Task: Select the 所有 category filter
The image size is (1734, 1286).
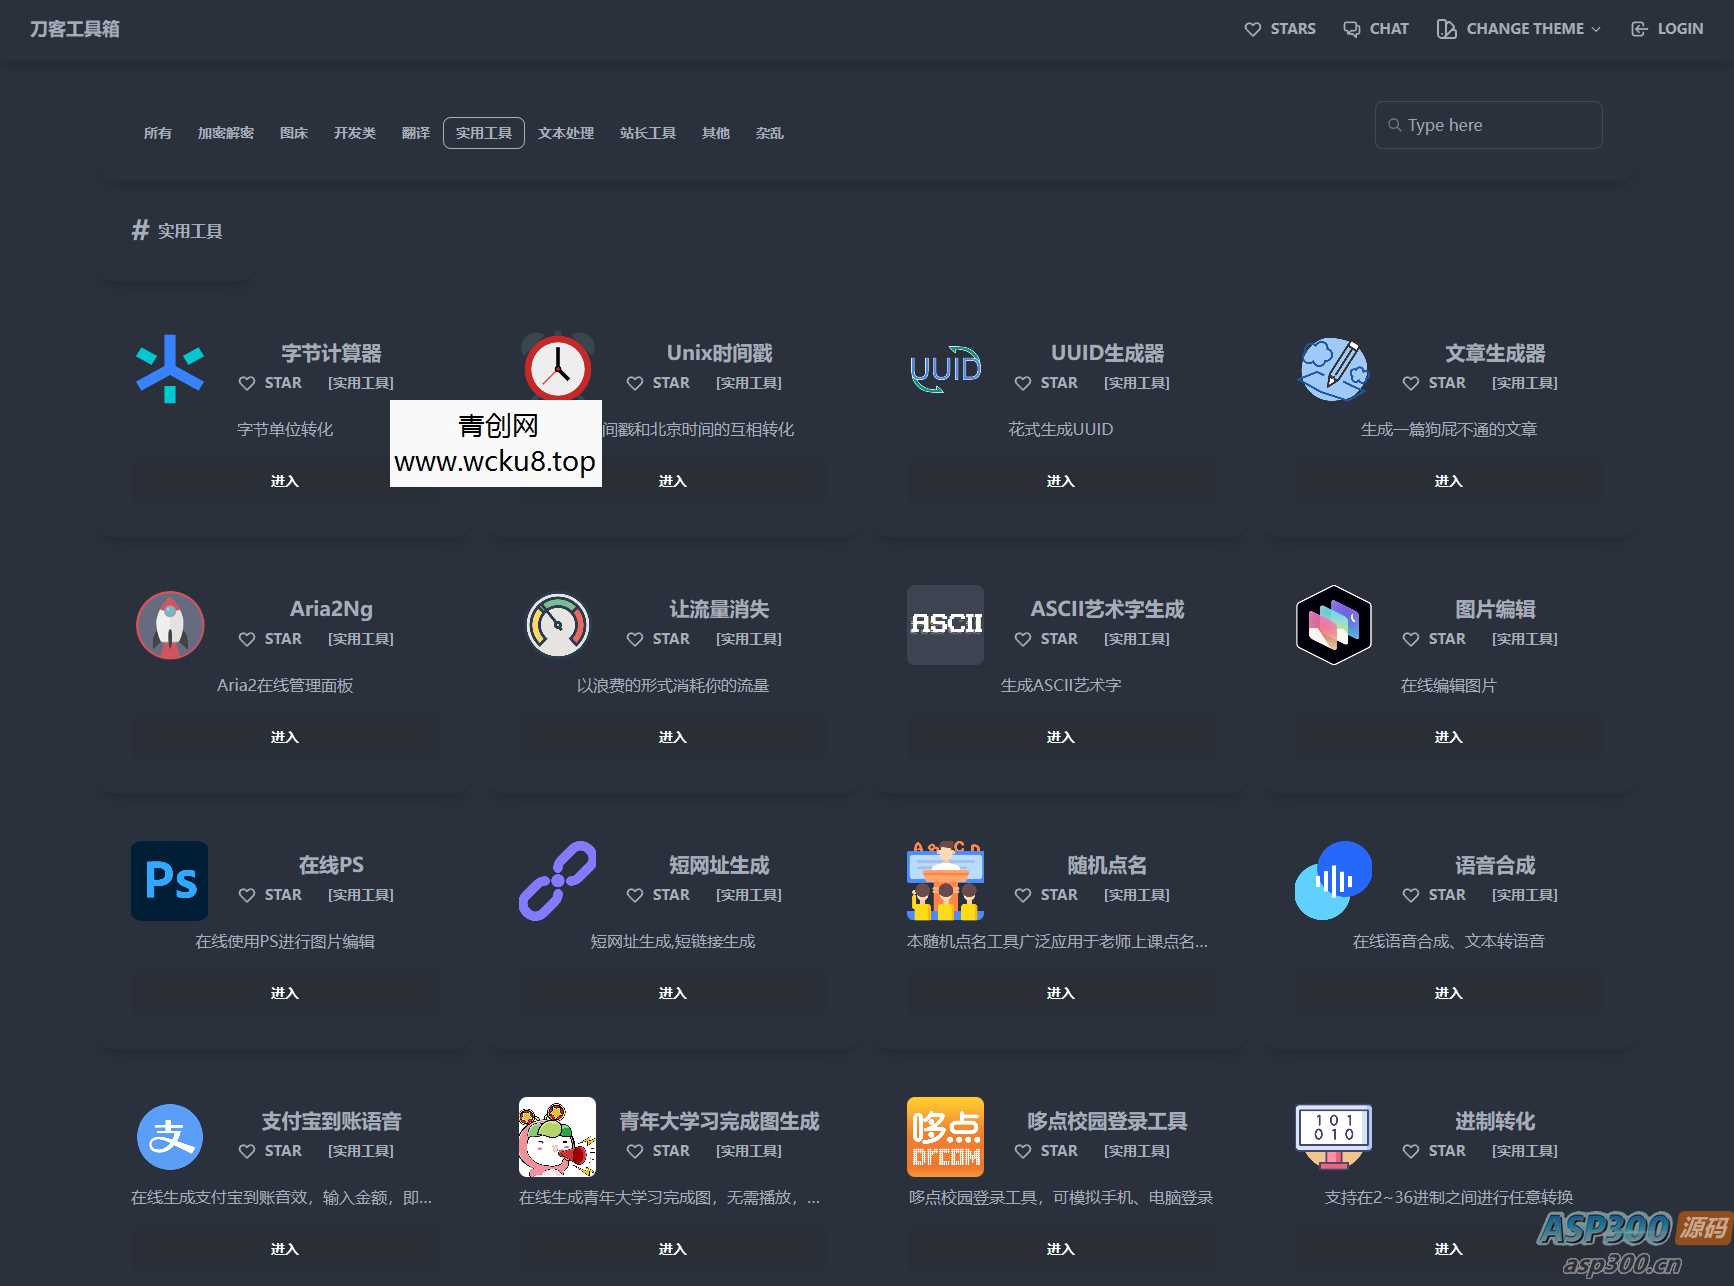Action: 157,132
